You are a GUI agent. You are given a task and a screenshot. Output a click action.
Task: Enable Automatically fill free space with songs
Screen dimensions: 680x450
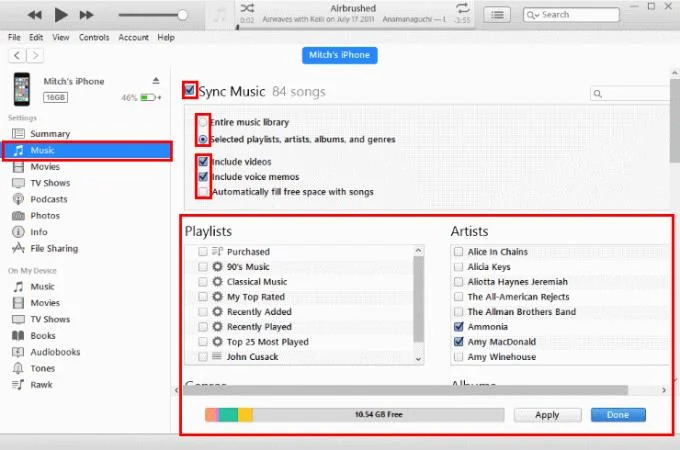[203, 191]
